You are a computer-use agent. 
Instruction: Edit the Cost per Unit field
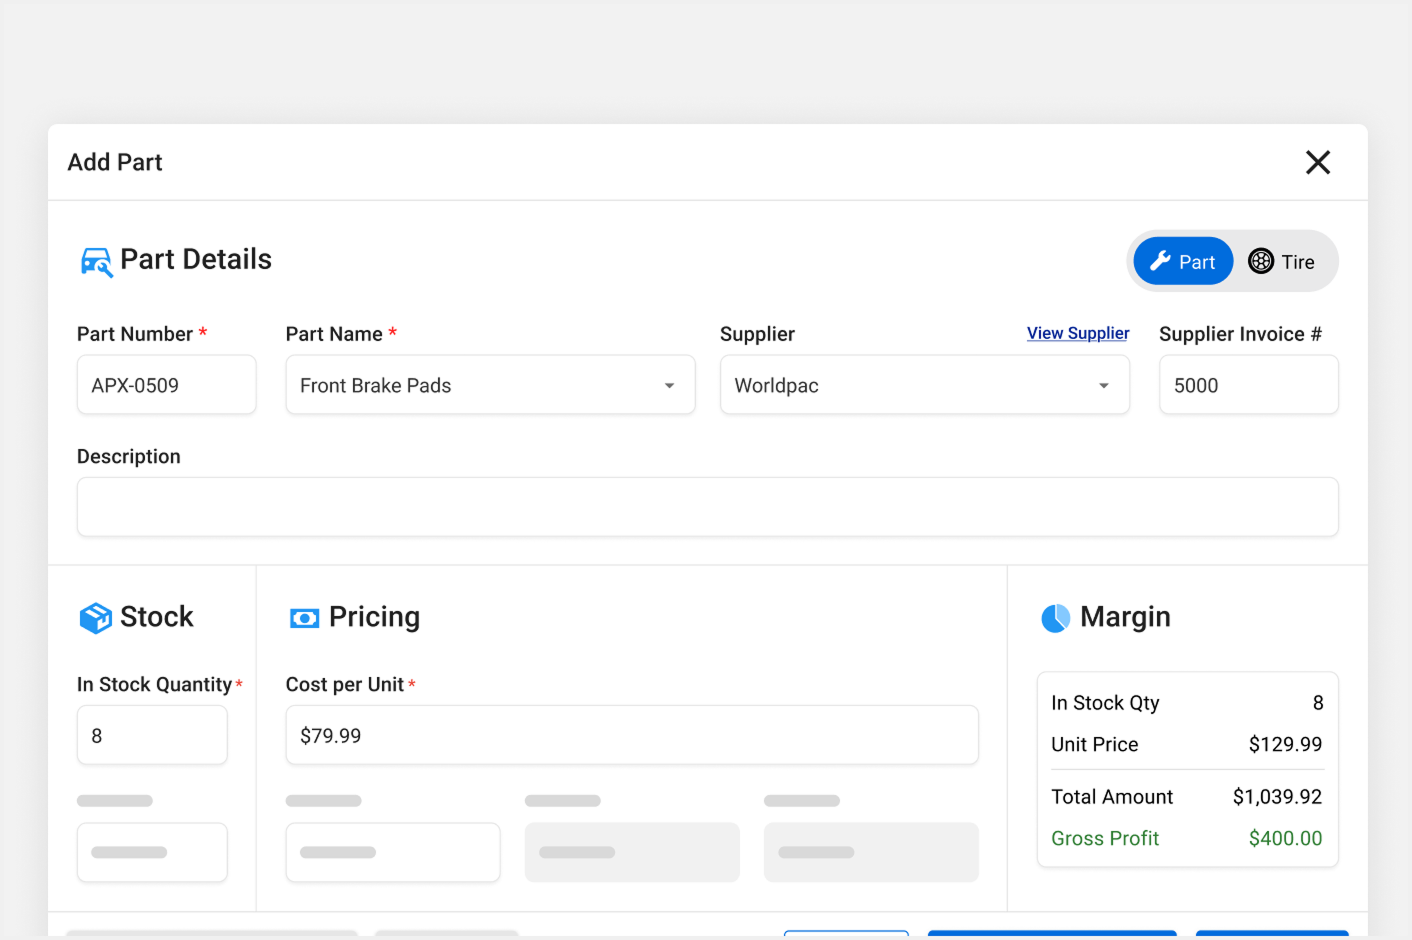click(632, 735)
